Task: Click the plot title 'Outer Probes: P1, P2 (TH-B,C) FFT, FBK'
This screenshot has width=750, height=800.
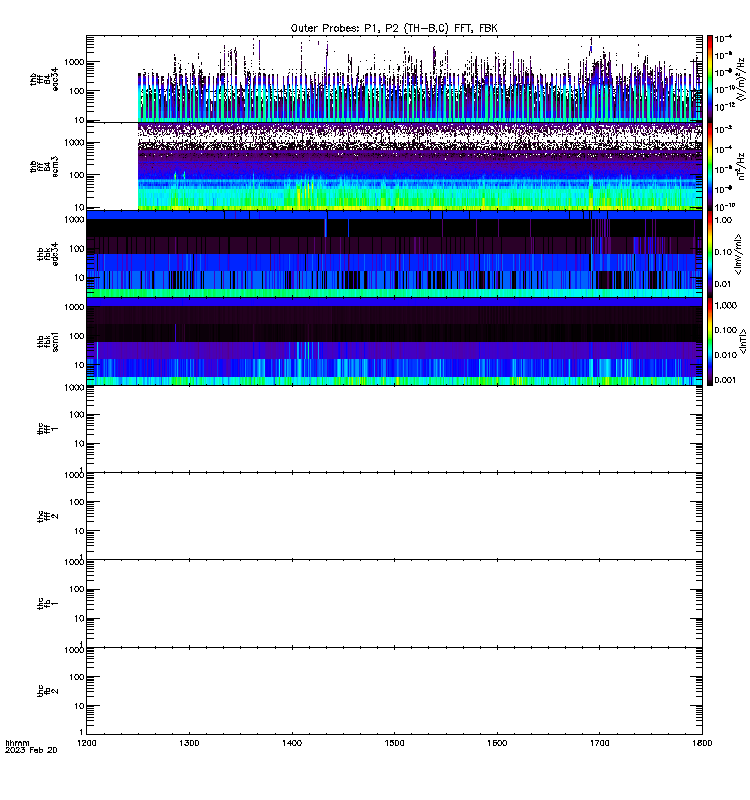Action: click(x=394, y=29)
